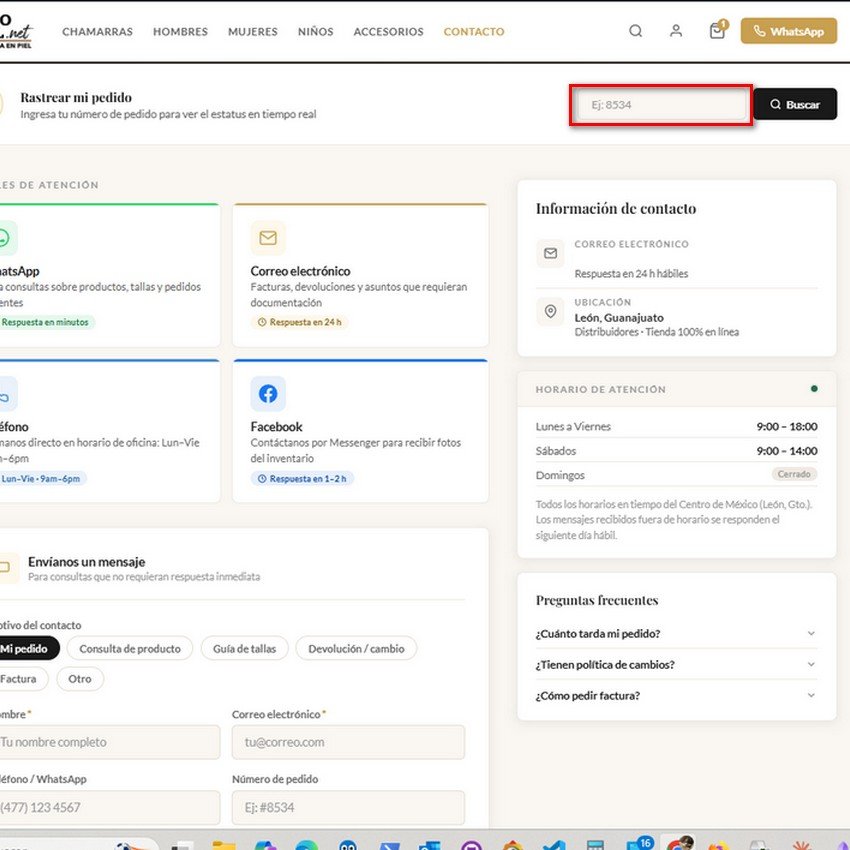Click the store logo in header
This screenshot has width=850, height=850.
(15, 31)
